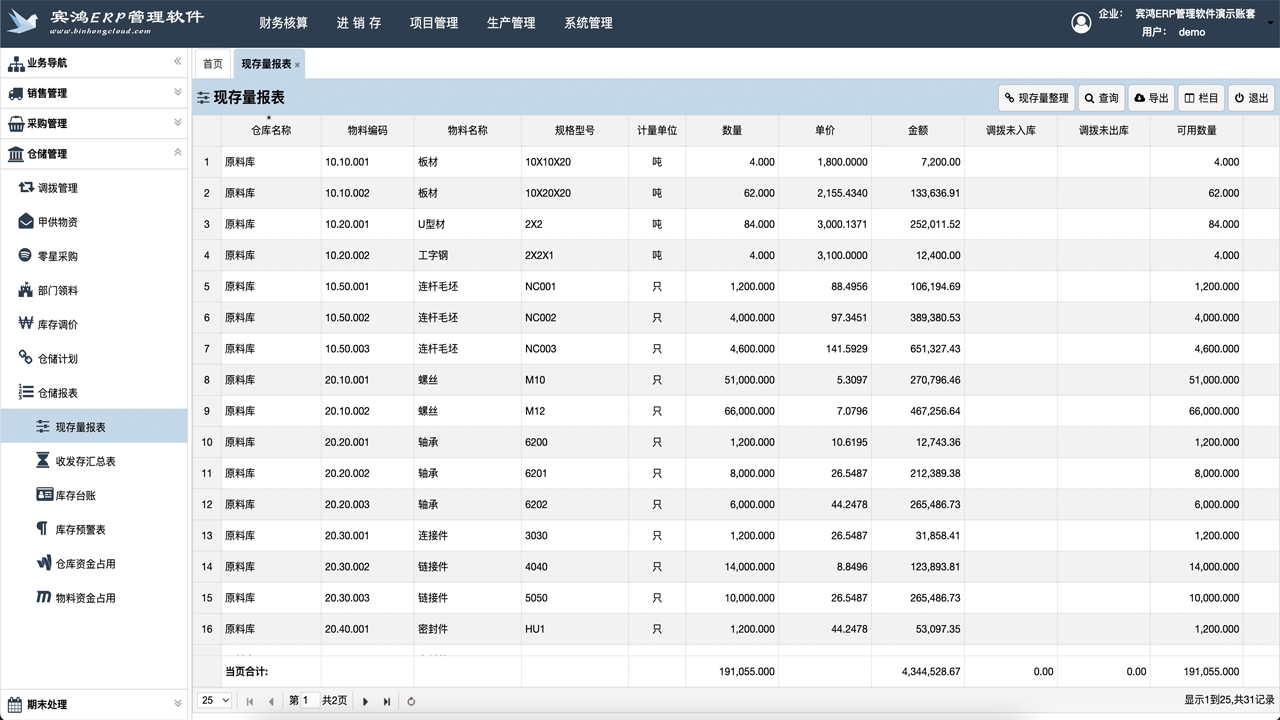The width and height of the screenshot is (1280, 720).
Task: Click the 查询 query search icon button
Action: pos(1099,97)
